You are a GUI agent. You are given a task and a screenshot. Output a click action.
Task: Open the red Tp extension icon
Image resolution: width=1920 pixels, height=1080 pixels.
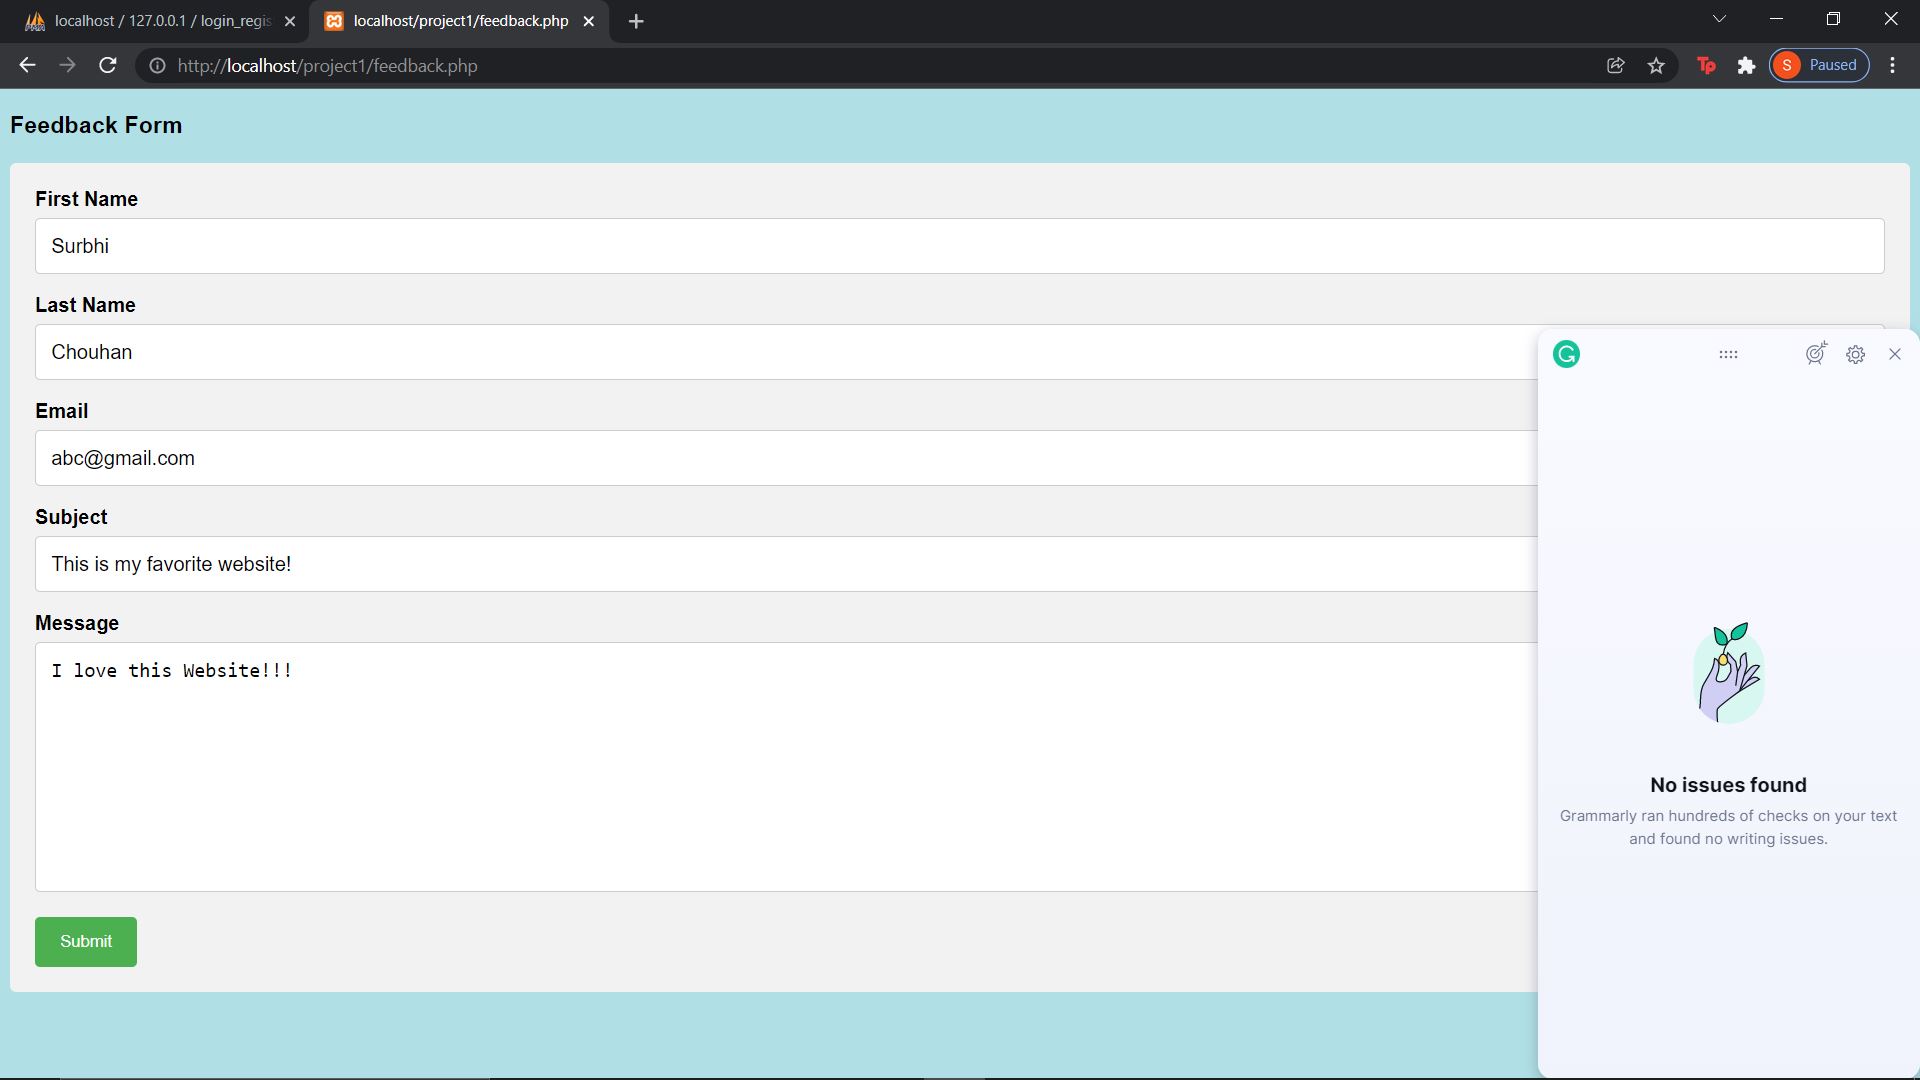1706,65
